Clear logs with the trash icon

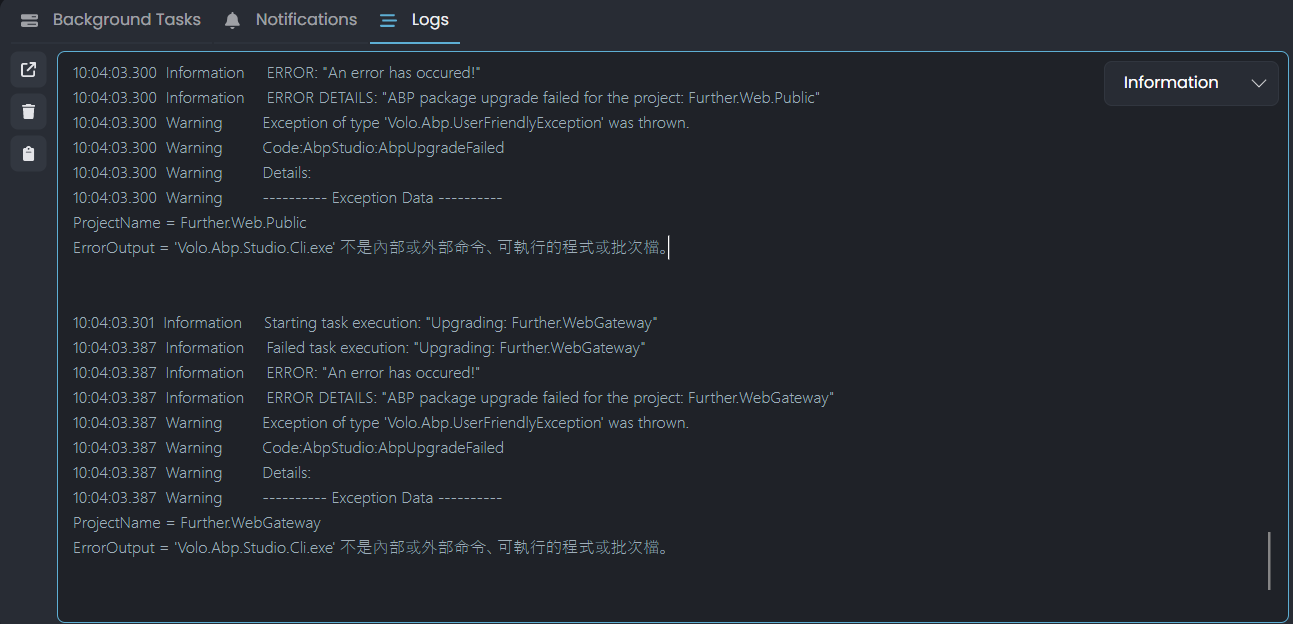[28, 112]
